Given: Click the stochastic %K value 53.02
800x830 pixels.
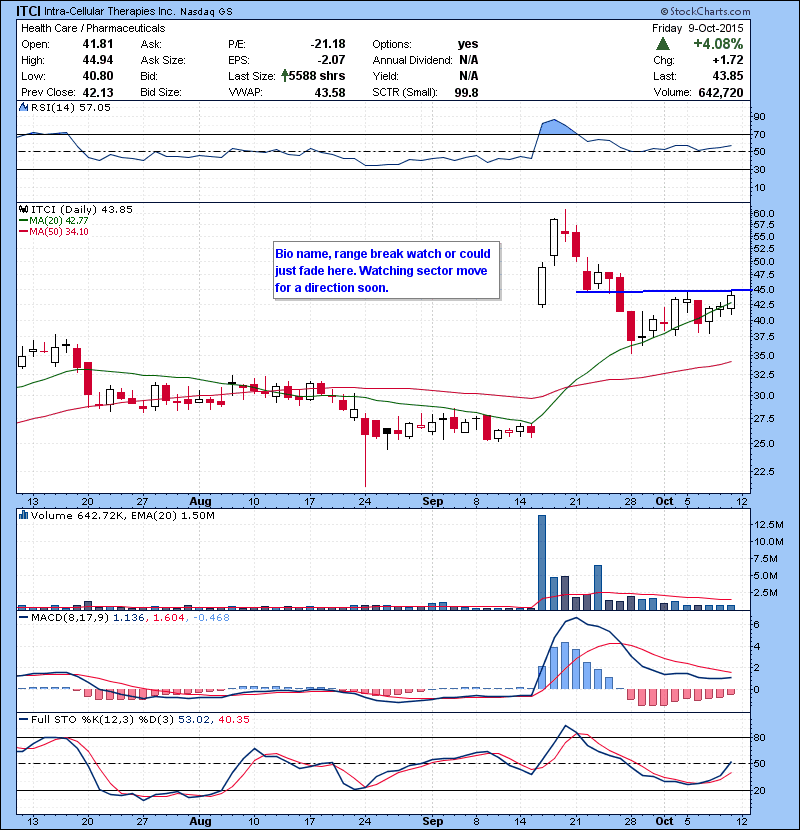Looking at the screenshot, I should pos(194,719).
